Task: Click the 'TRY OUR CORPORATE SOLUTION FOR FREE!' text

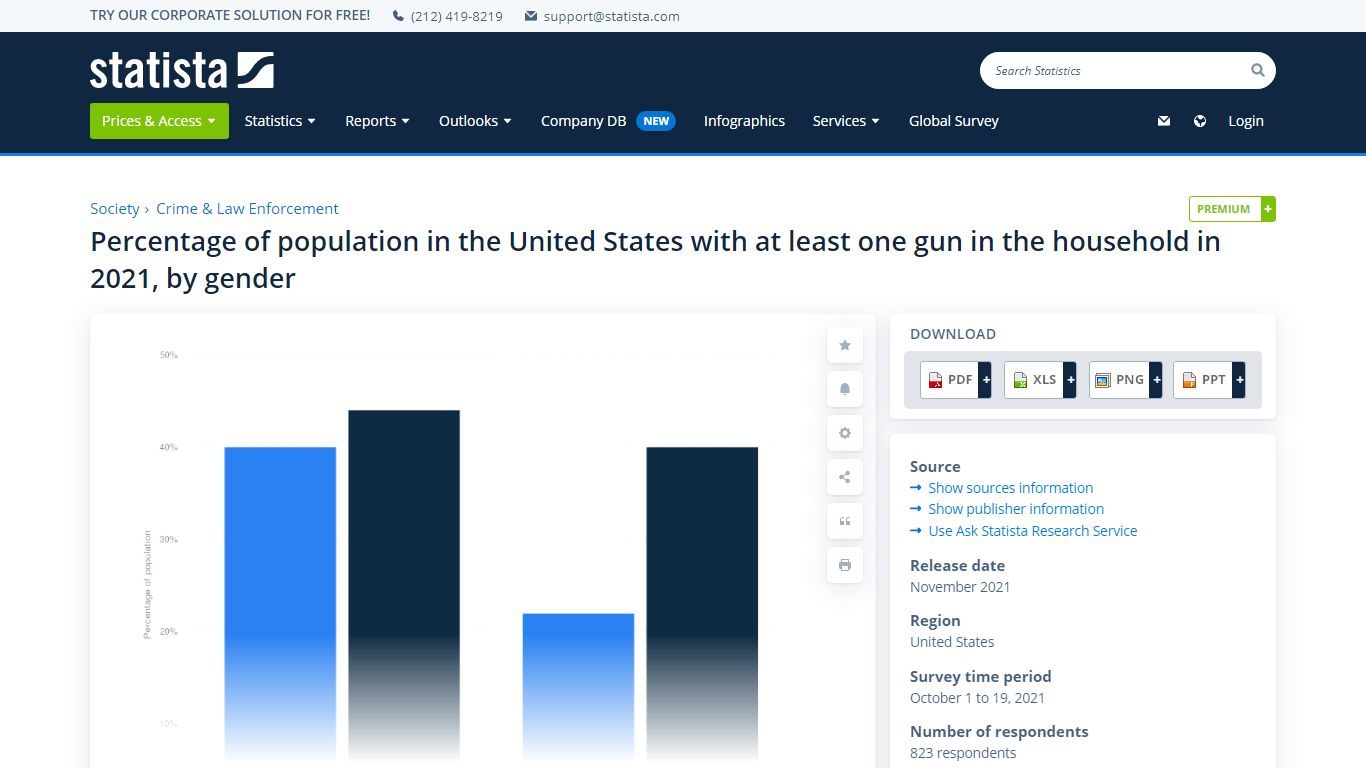Action: [x=230, y=16]
